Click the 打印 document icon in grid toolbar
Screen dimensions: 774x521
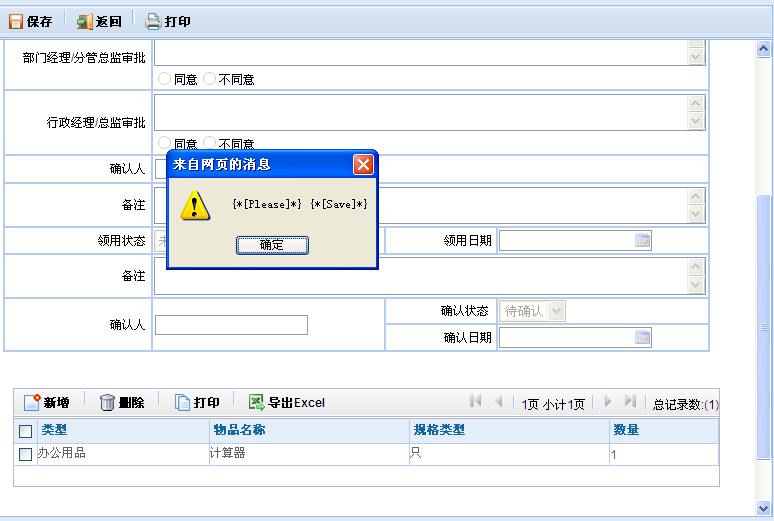182,402
